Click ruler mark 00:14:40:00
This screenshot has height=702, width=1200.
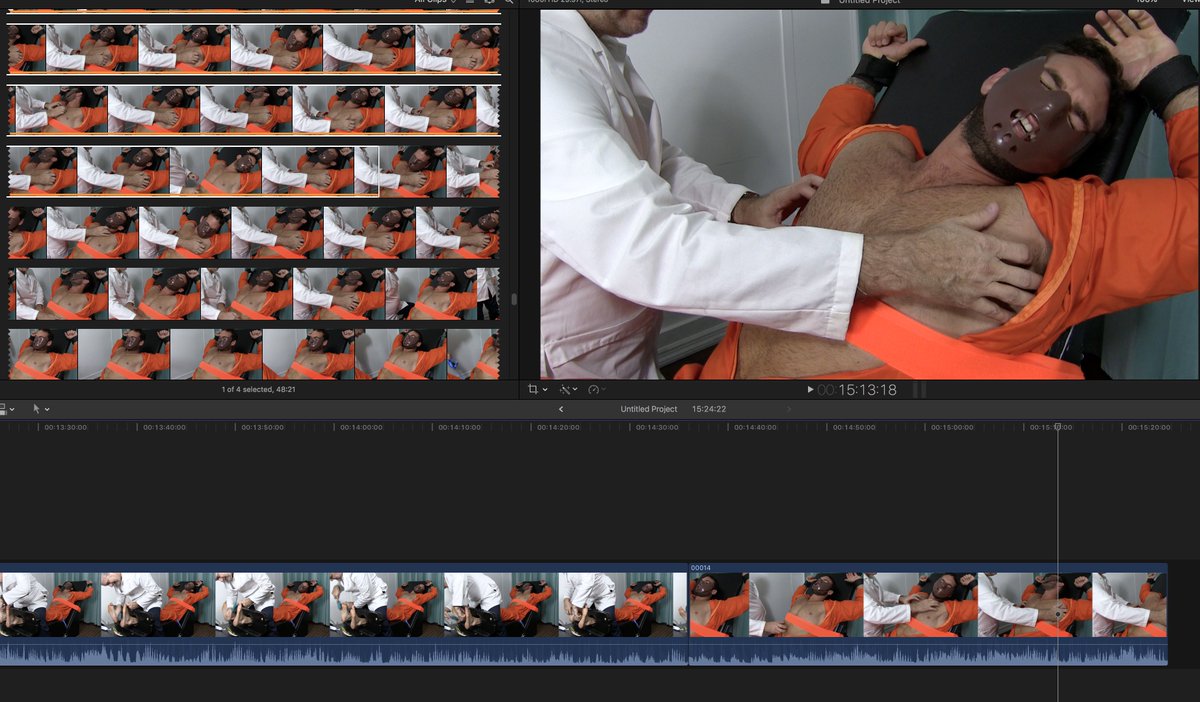pos(754,427)
